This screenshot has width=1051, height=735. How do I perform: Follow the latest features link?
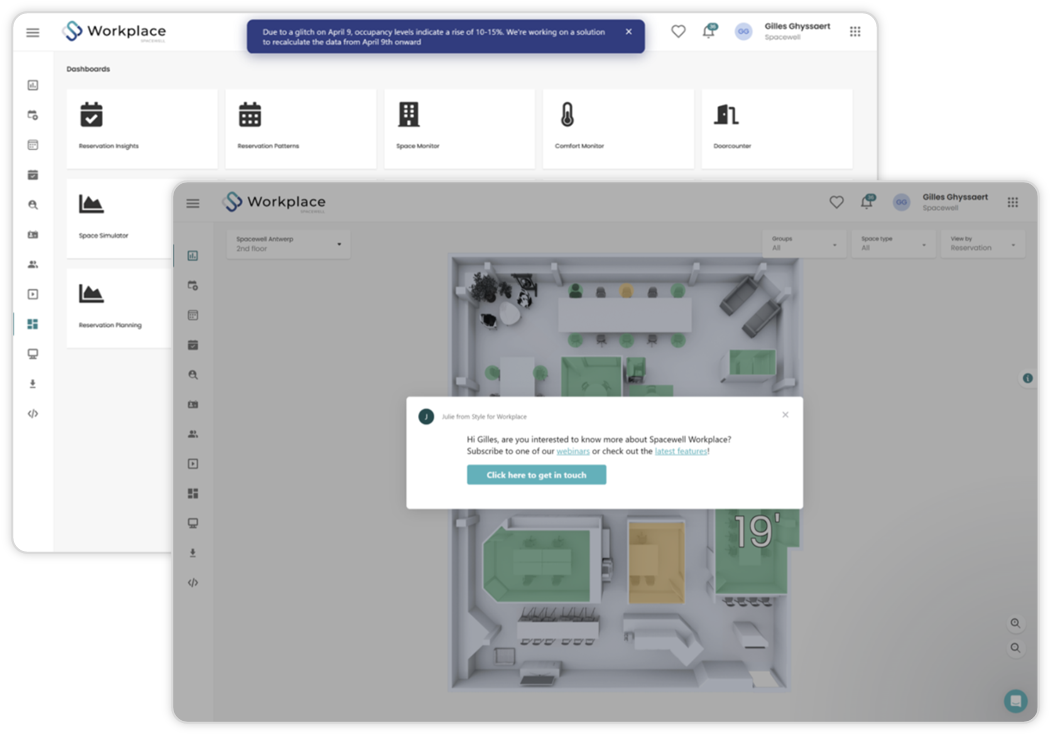pyautogui.click(x=681, y=452)
